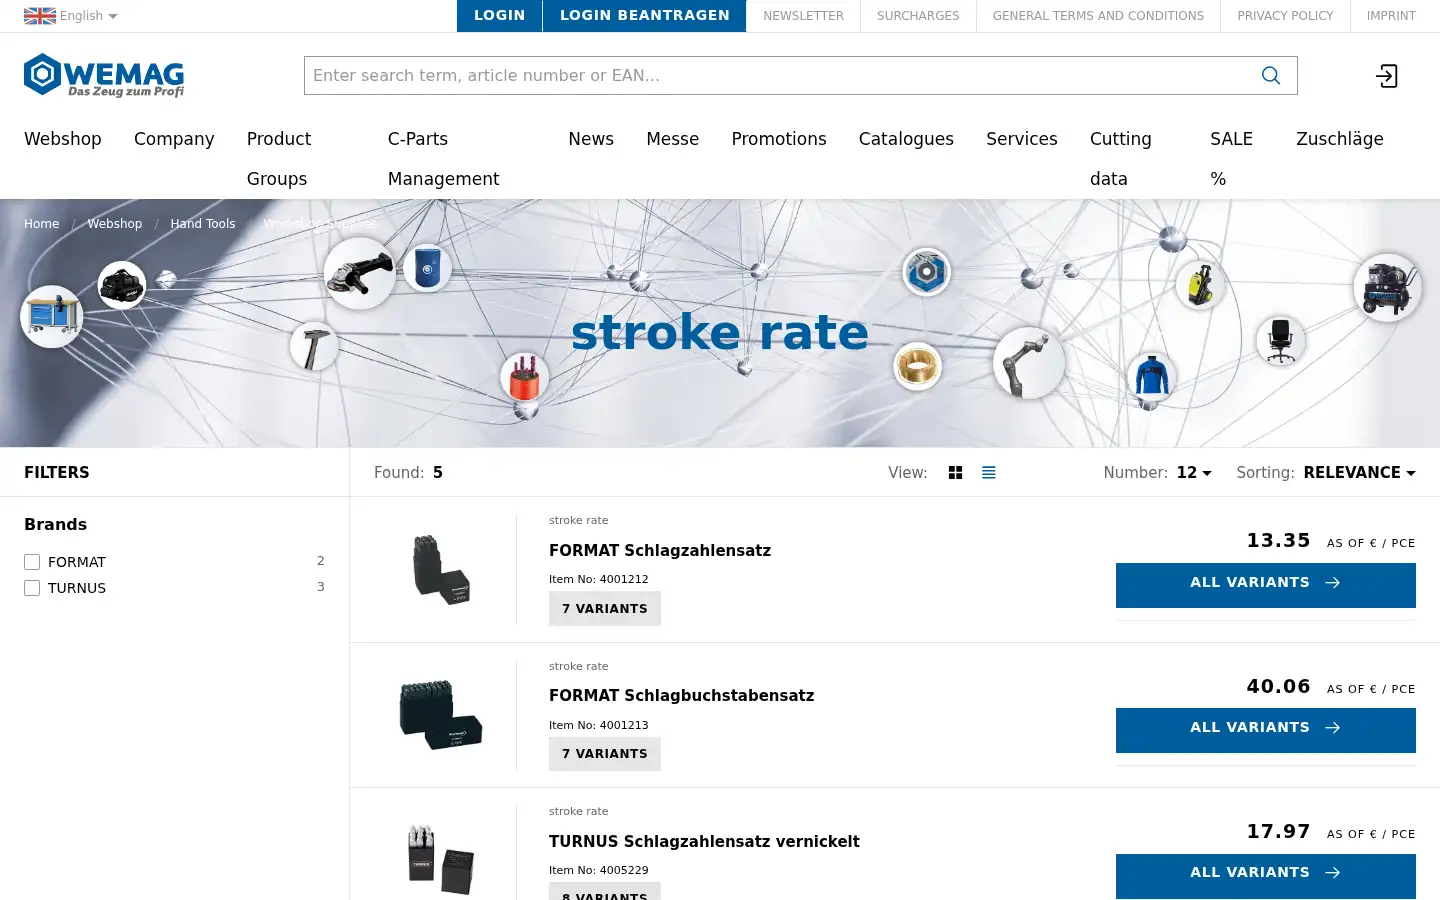Click the compressor icon in banner

pyautogui.click(x=1388, y=288)
